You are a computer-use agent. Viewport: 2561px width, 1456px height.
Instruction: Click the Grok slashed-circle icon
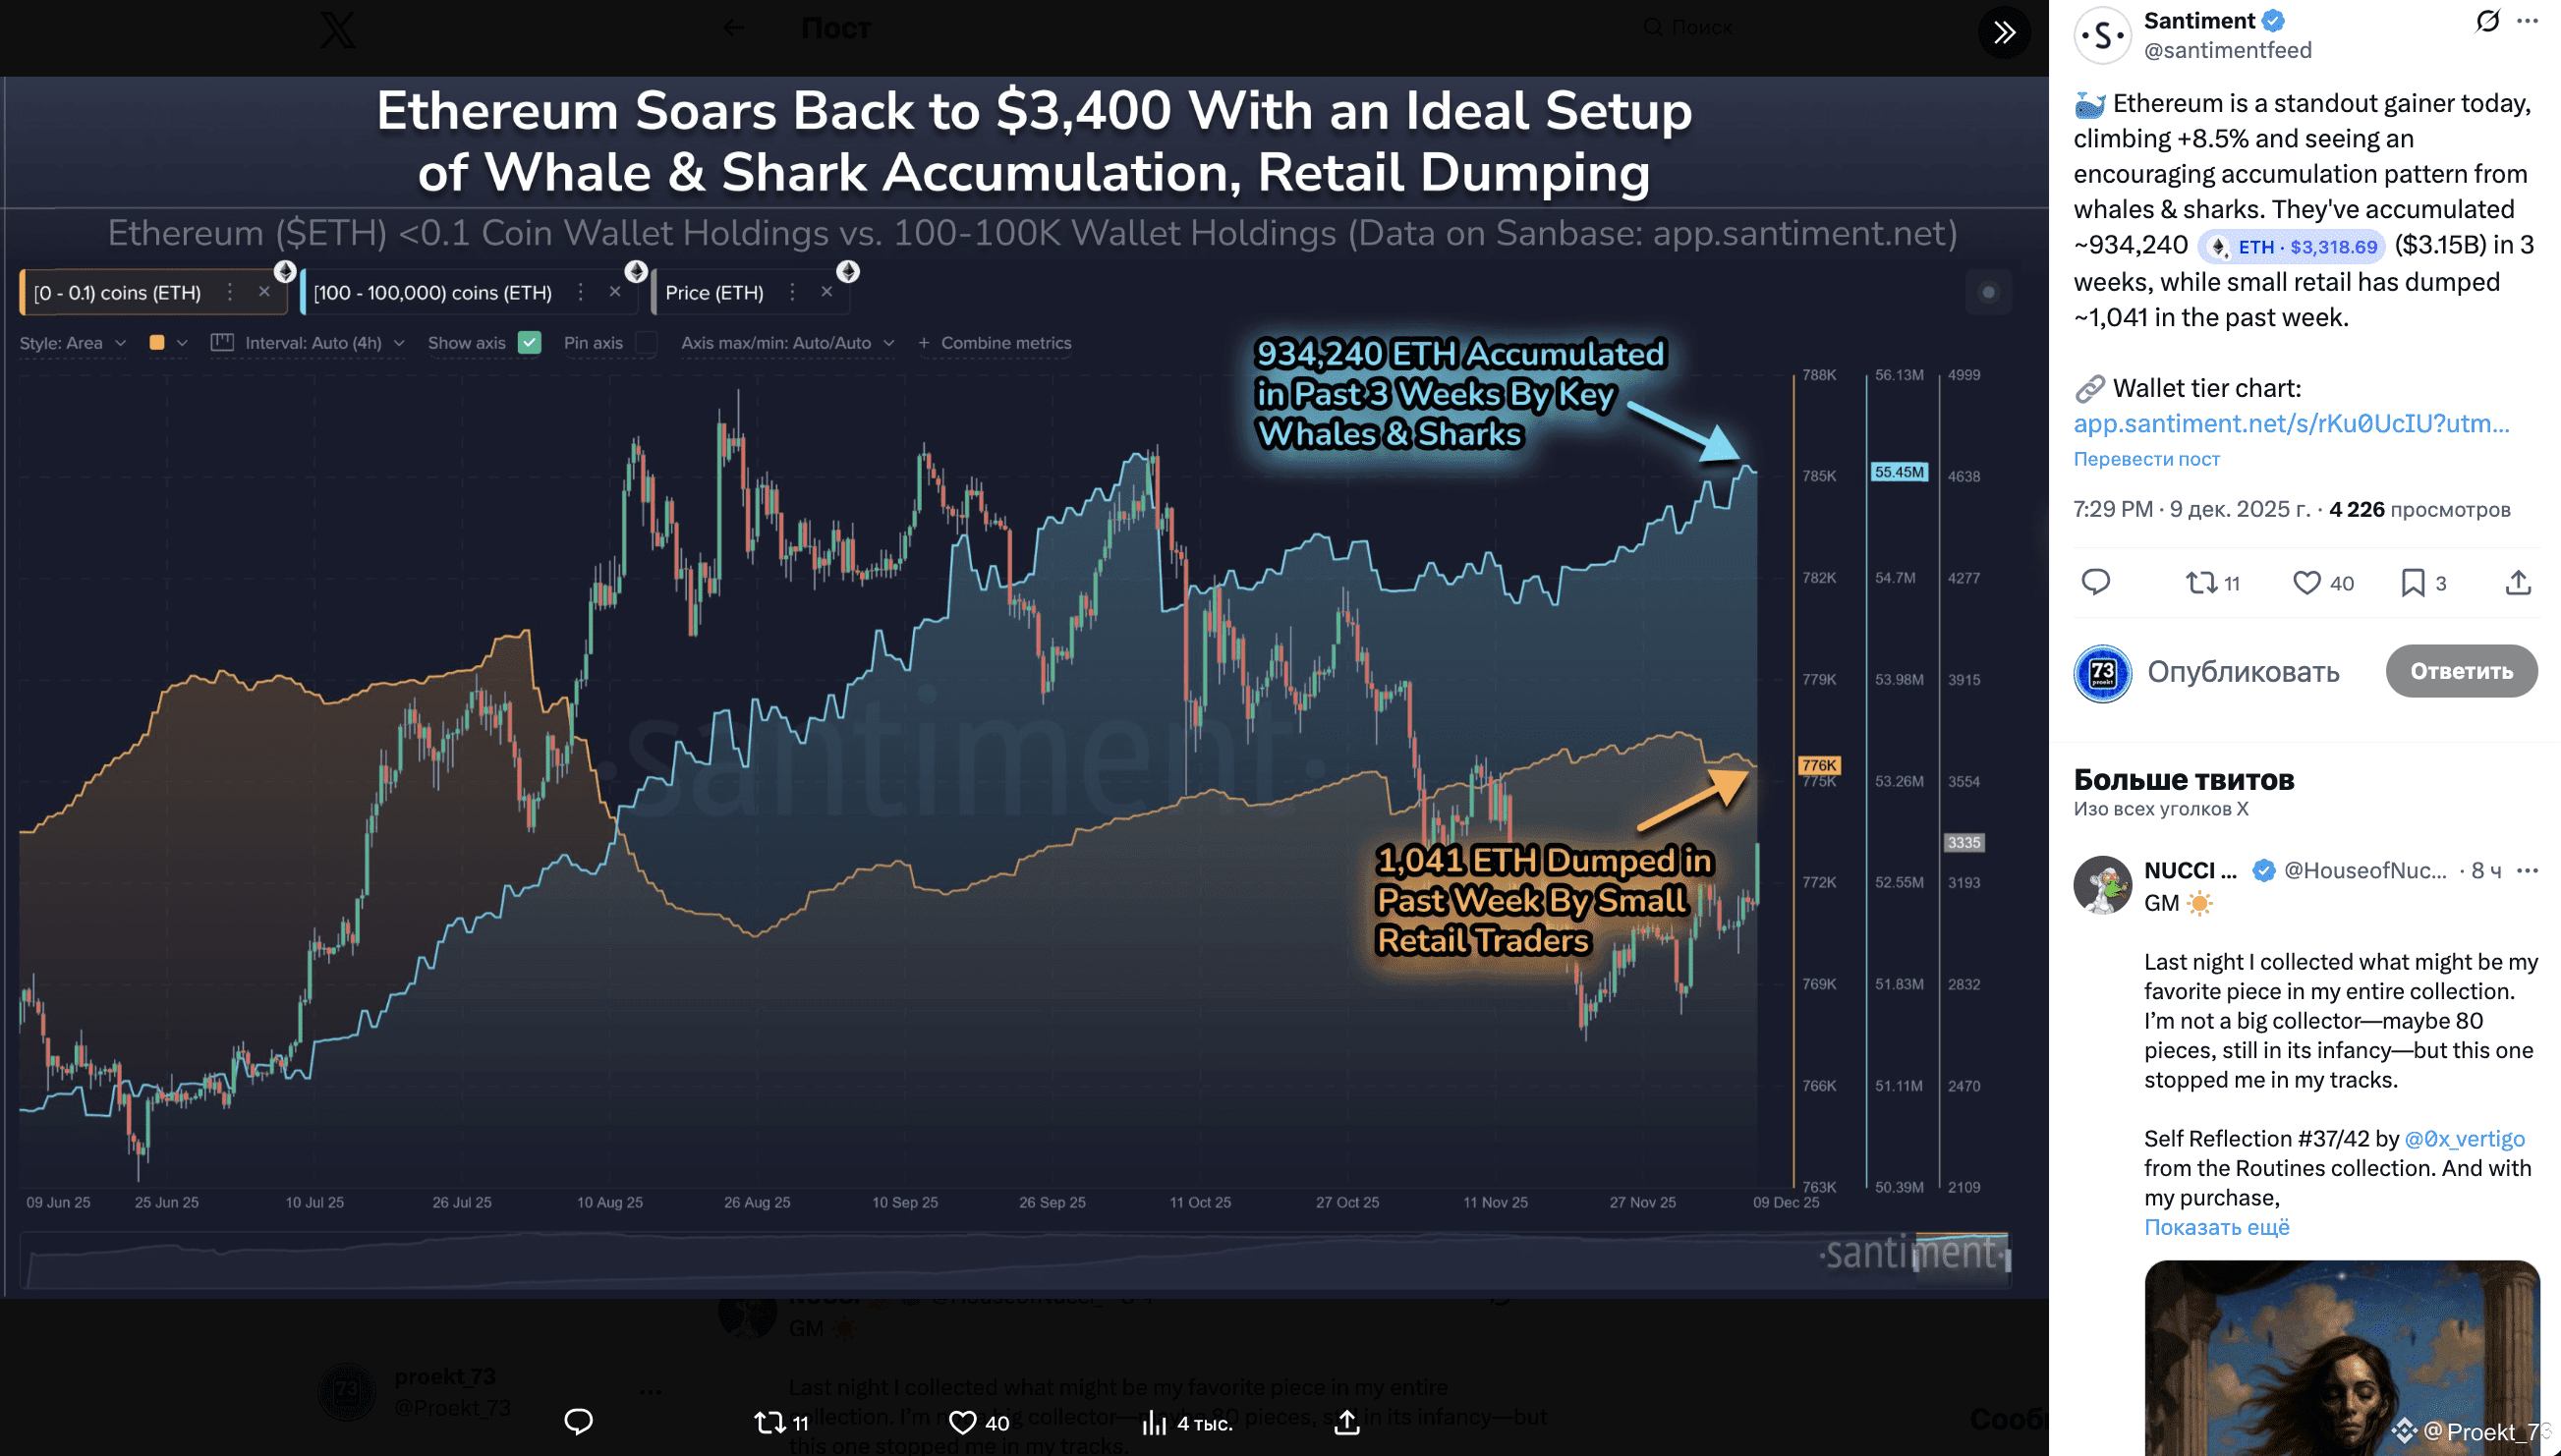coord(2487,21)
